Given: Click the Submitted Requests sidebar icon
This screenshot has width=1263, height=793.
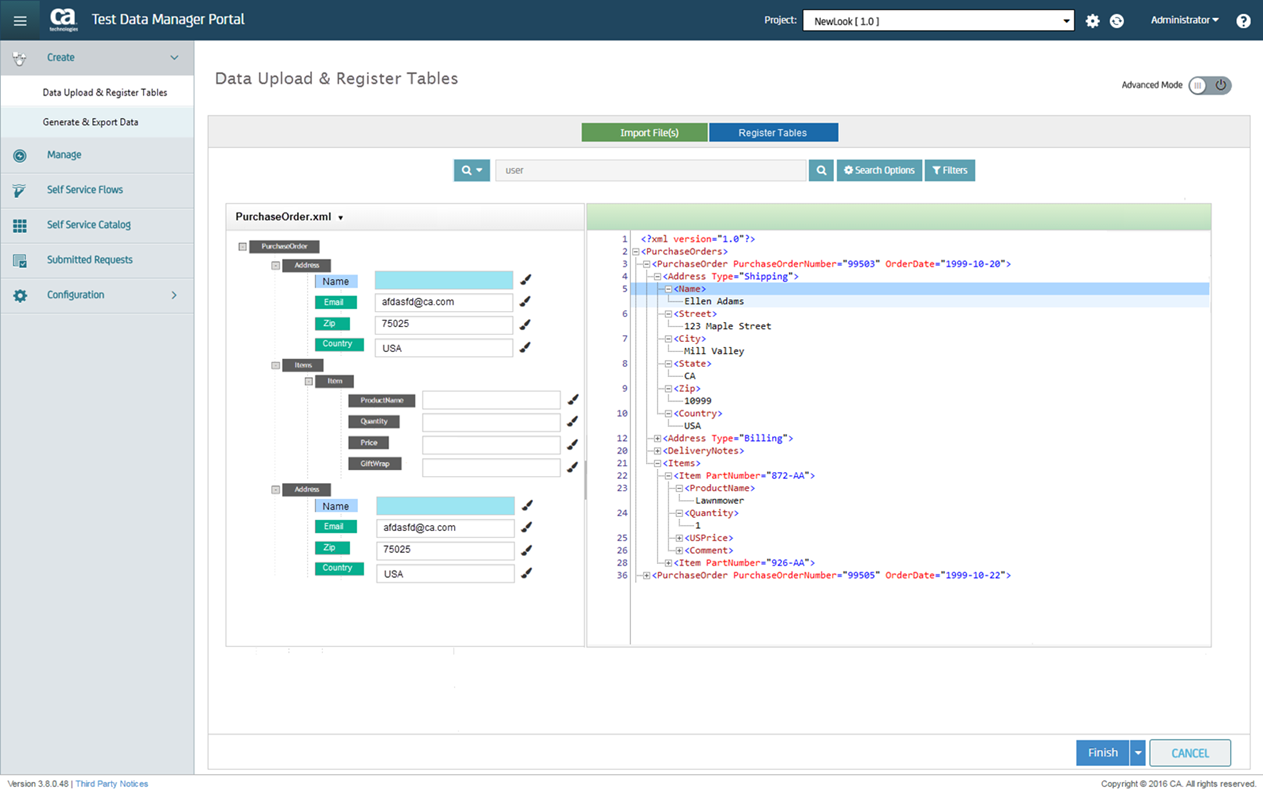Looking at the screenshot, I should click(x=20, y=261).
